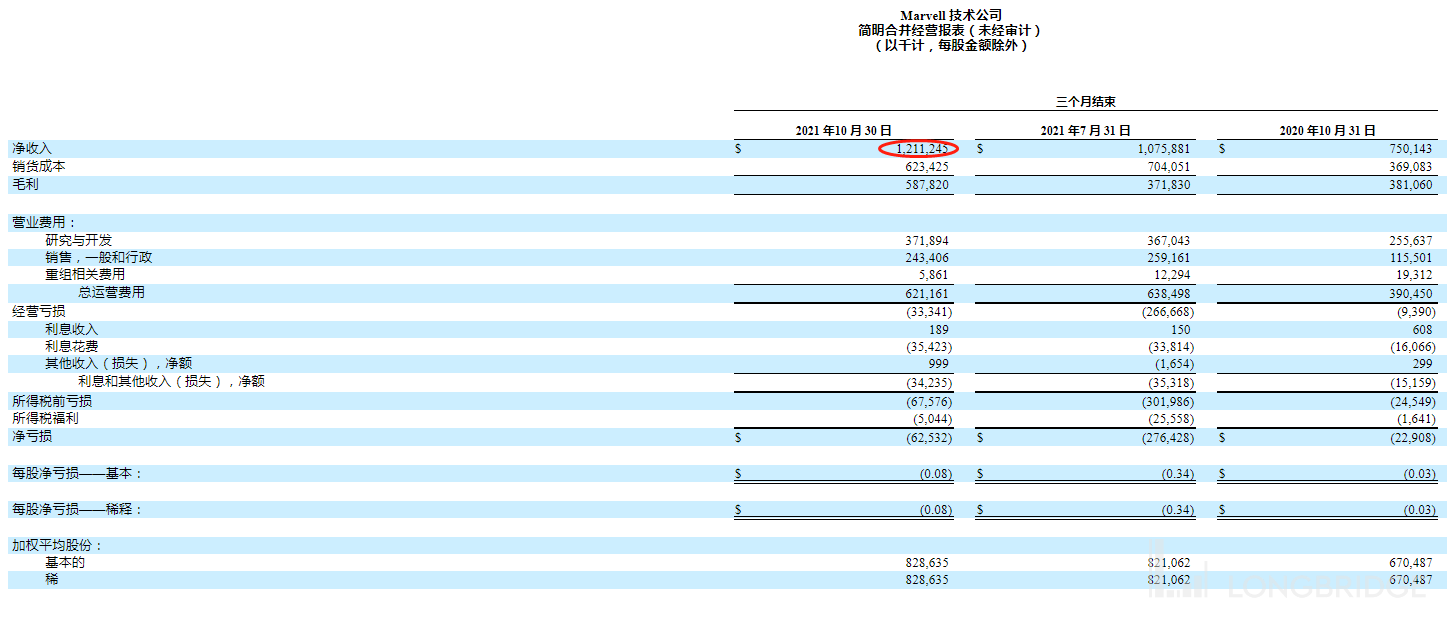Click the interest income value 189
The image size is (1447, 618).
939,329
